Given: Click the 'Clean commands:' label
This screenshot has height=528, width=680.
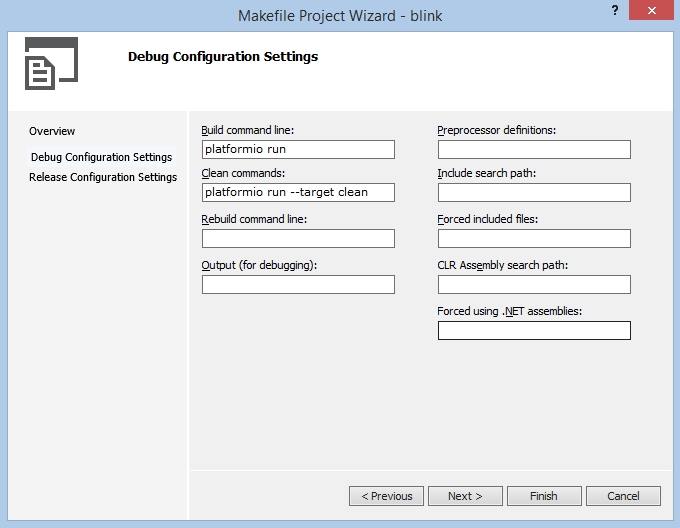Looking at the screenshot, I should coord(243,173).
